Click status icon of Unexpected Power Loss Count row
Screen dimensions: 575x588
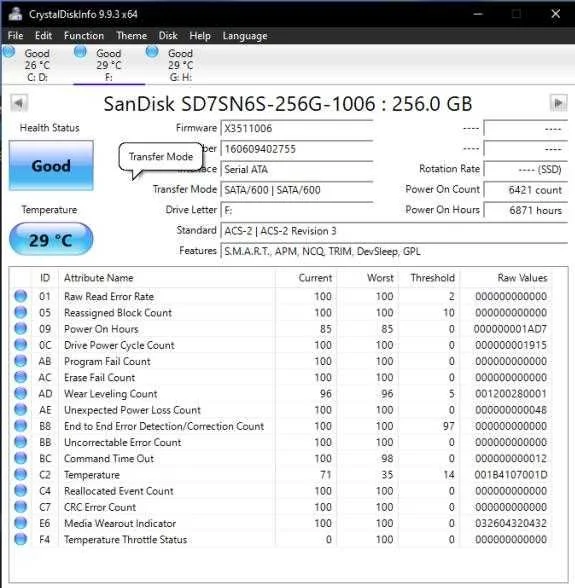click(x=21, y=410)
